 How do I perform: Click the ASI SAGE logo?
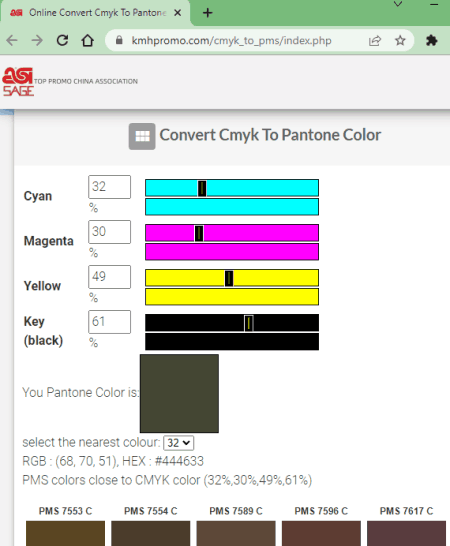tap(18, 81)
